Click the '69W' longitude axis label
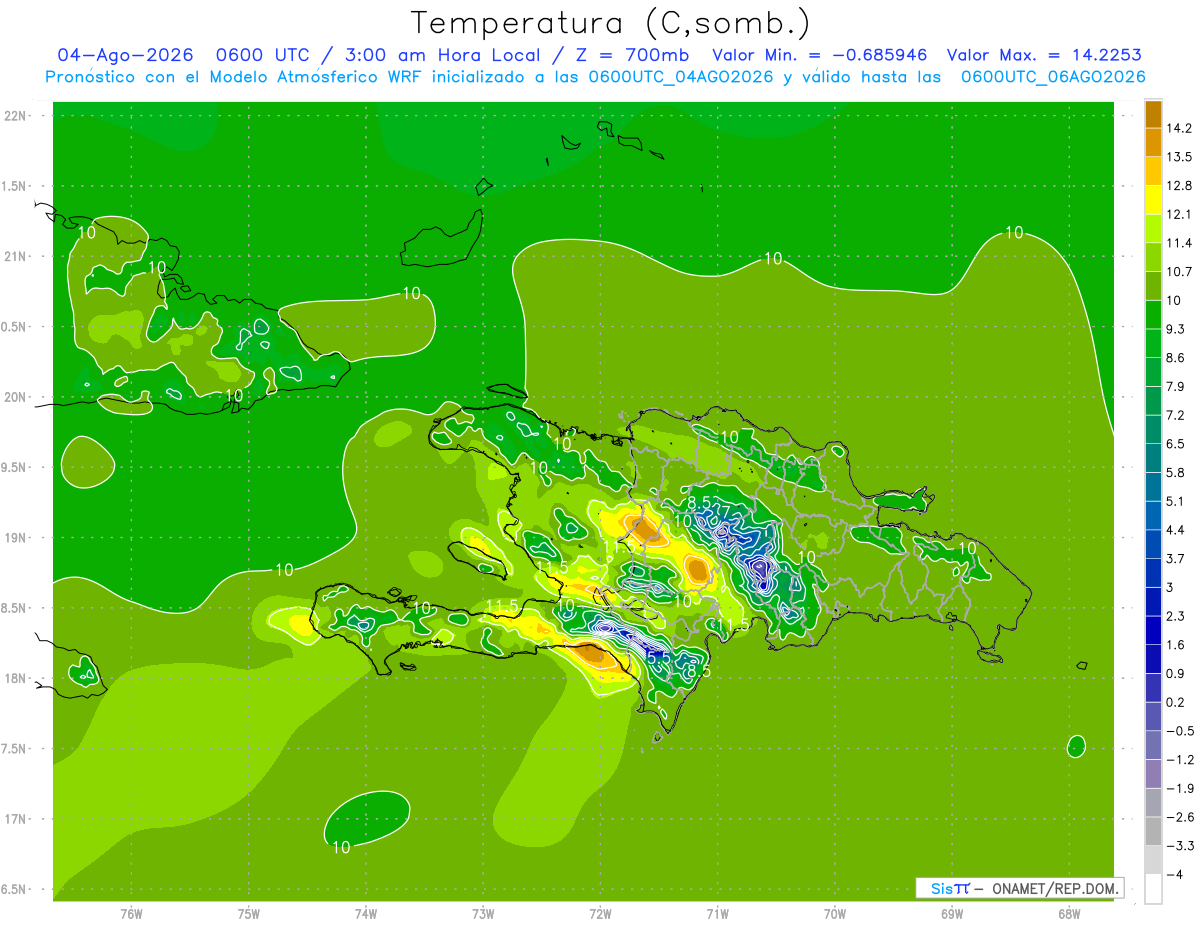1200x927 pixels. tap(952, 914)
